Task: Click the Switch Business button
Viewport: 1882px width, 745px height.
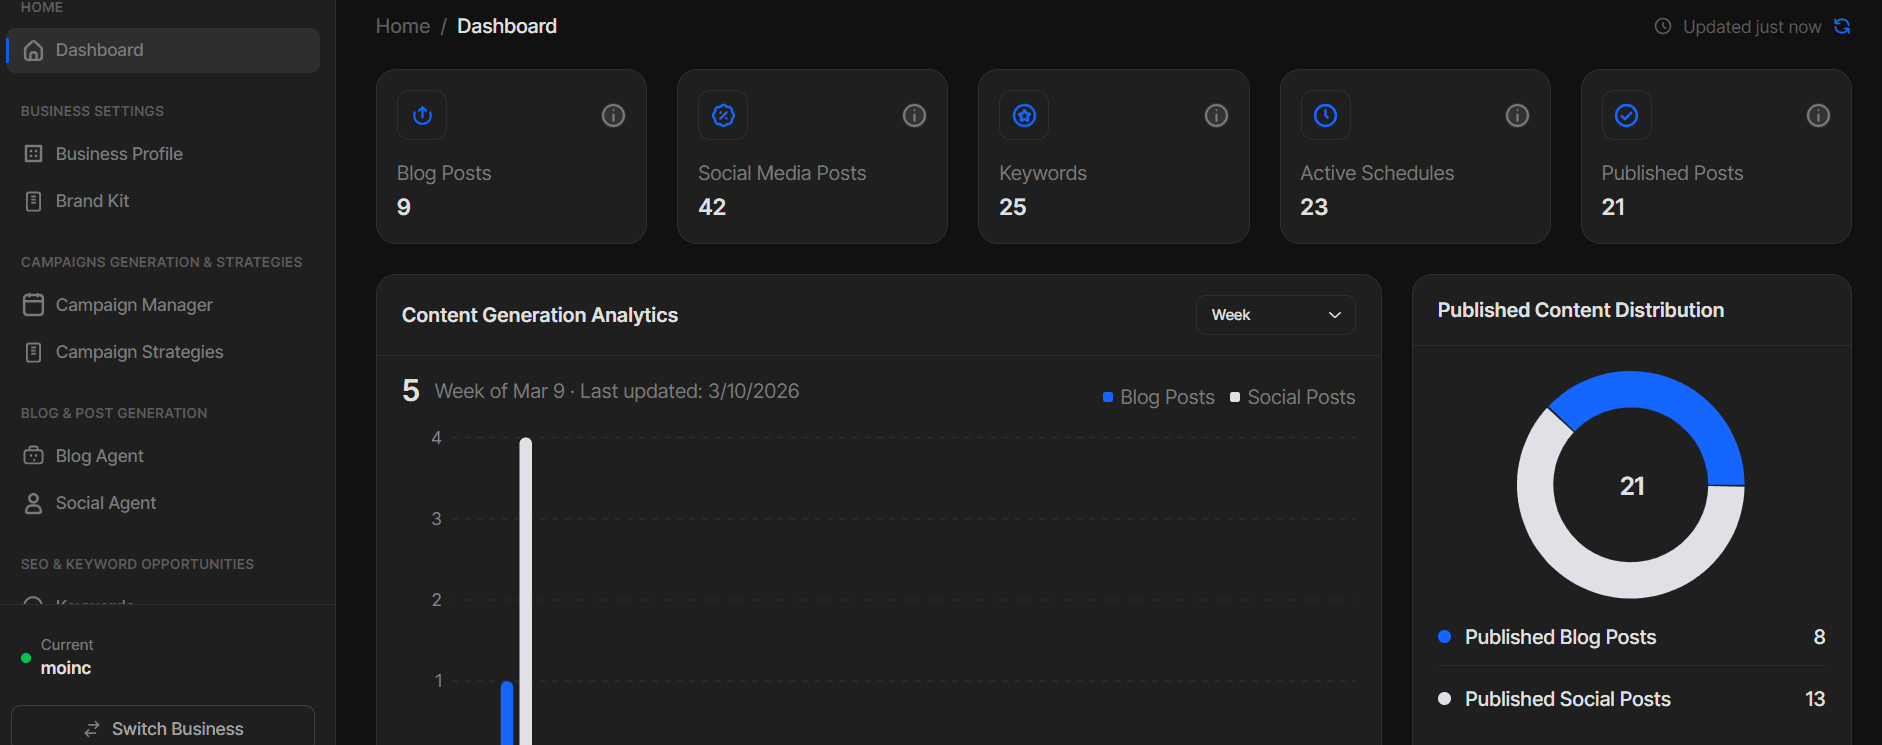Action: pyautogui.click(x=163, y=726)
